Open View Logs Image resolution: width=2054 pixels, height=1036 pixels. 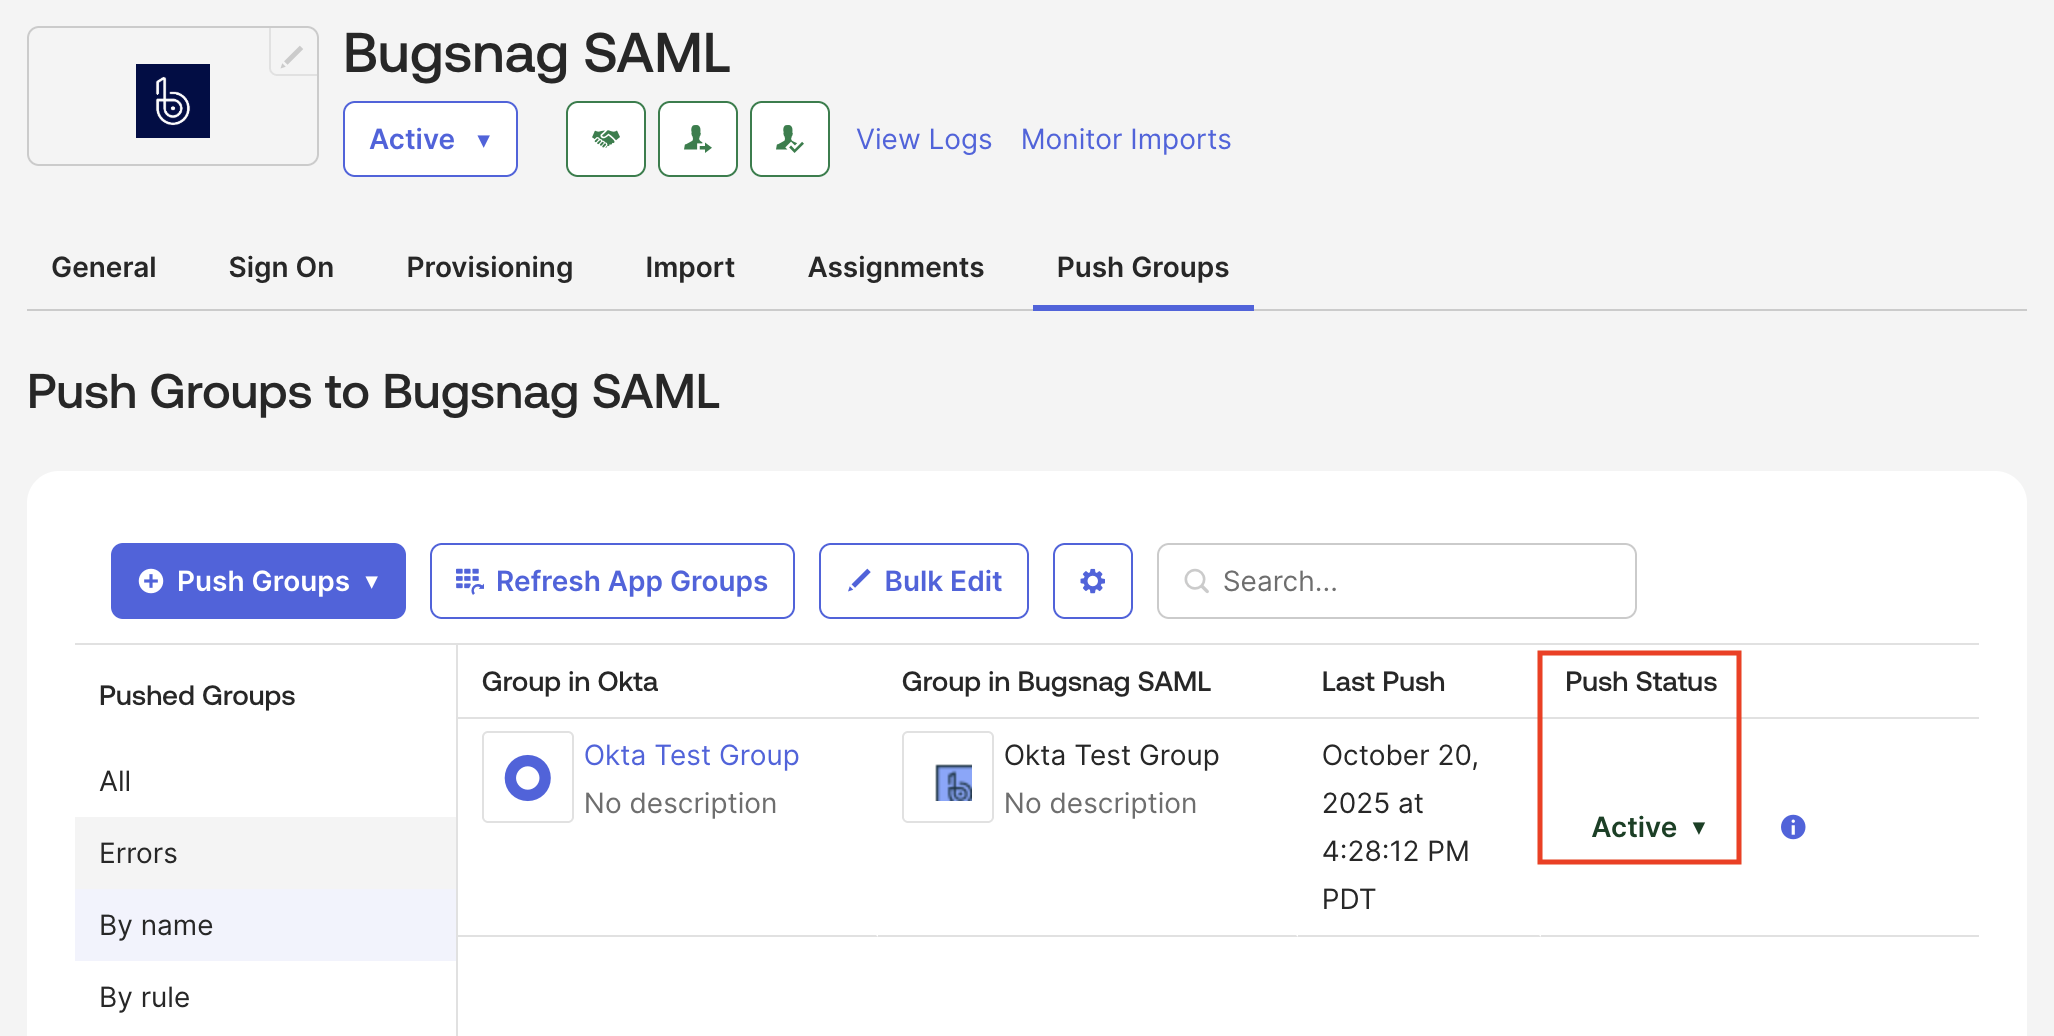coord(922,139)
